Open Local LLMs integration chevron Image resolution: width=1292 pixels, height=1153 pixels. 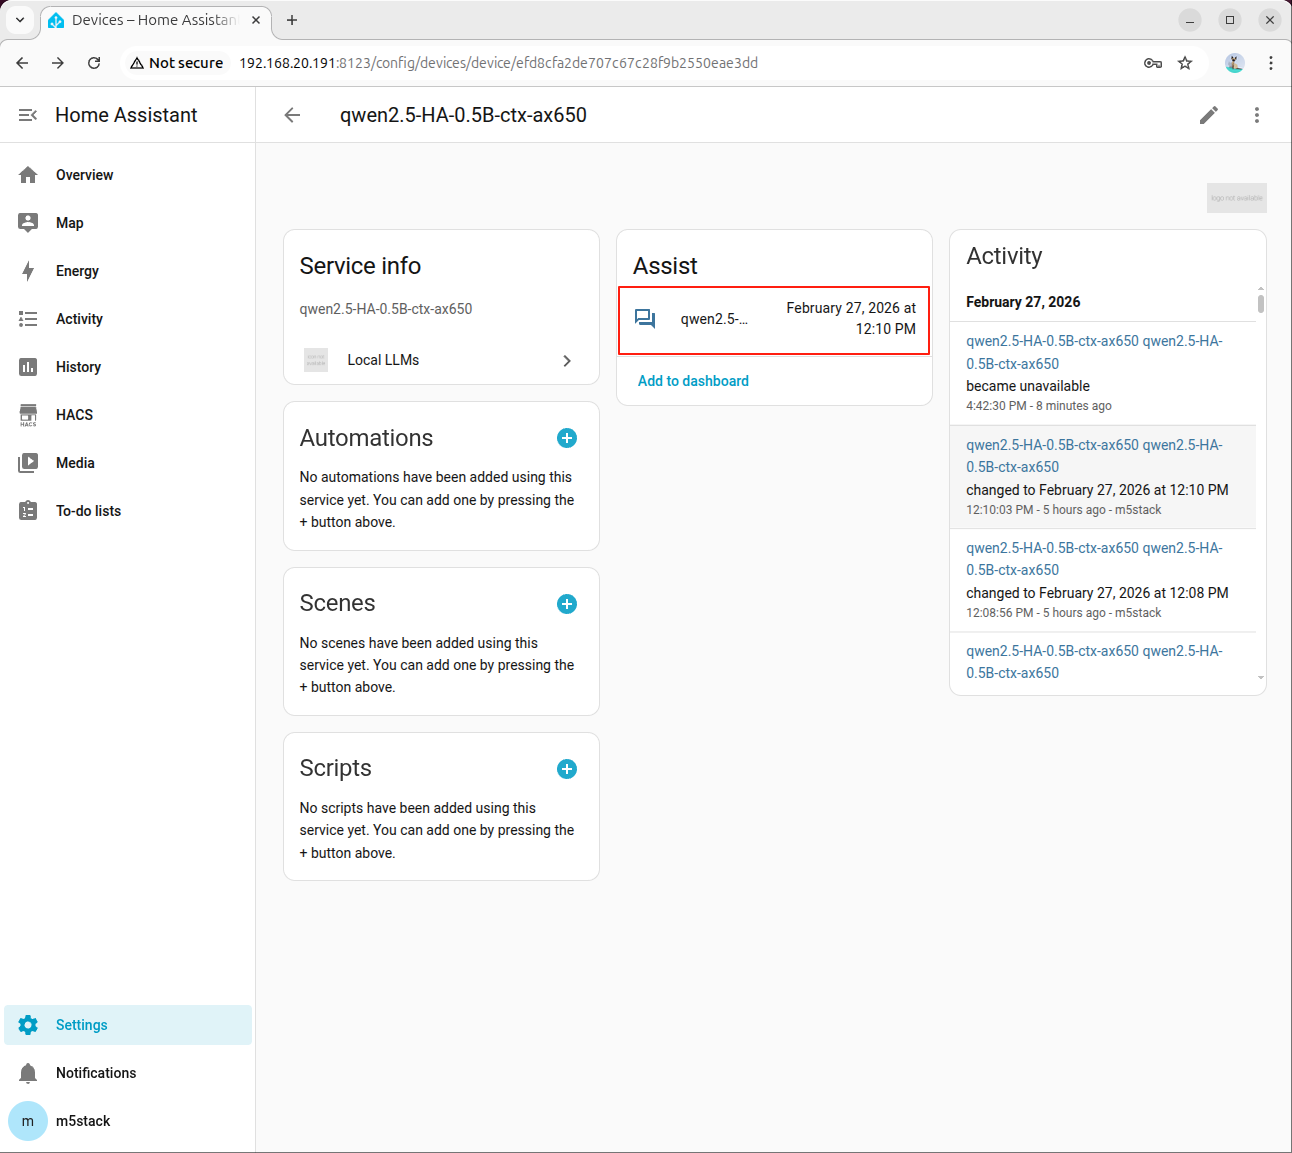(566, 361)
